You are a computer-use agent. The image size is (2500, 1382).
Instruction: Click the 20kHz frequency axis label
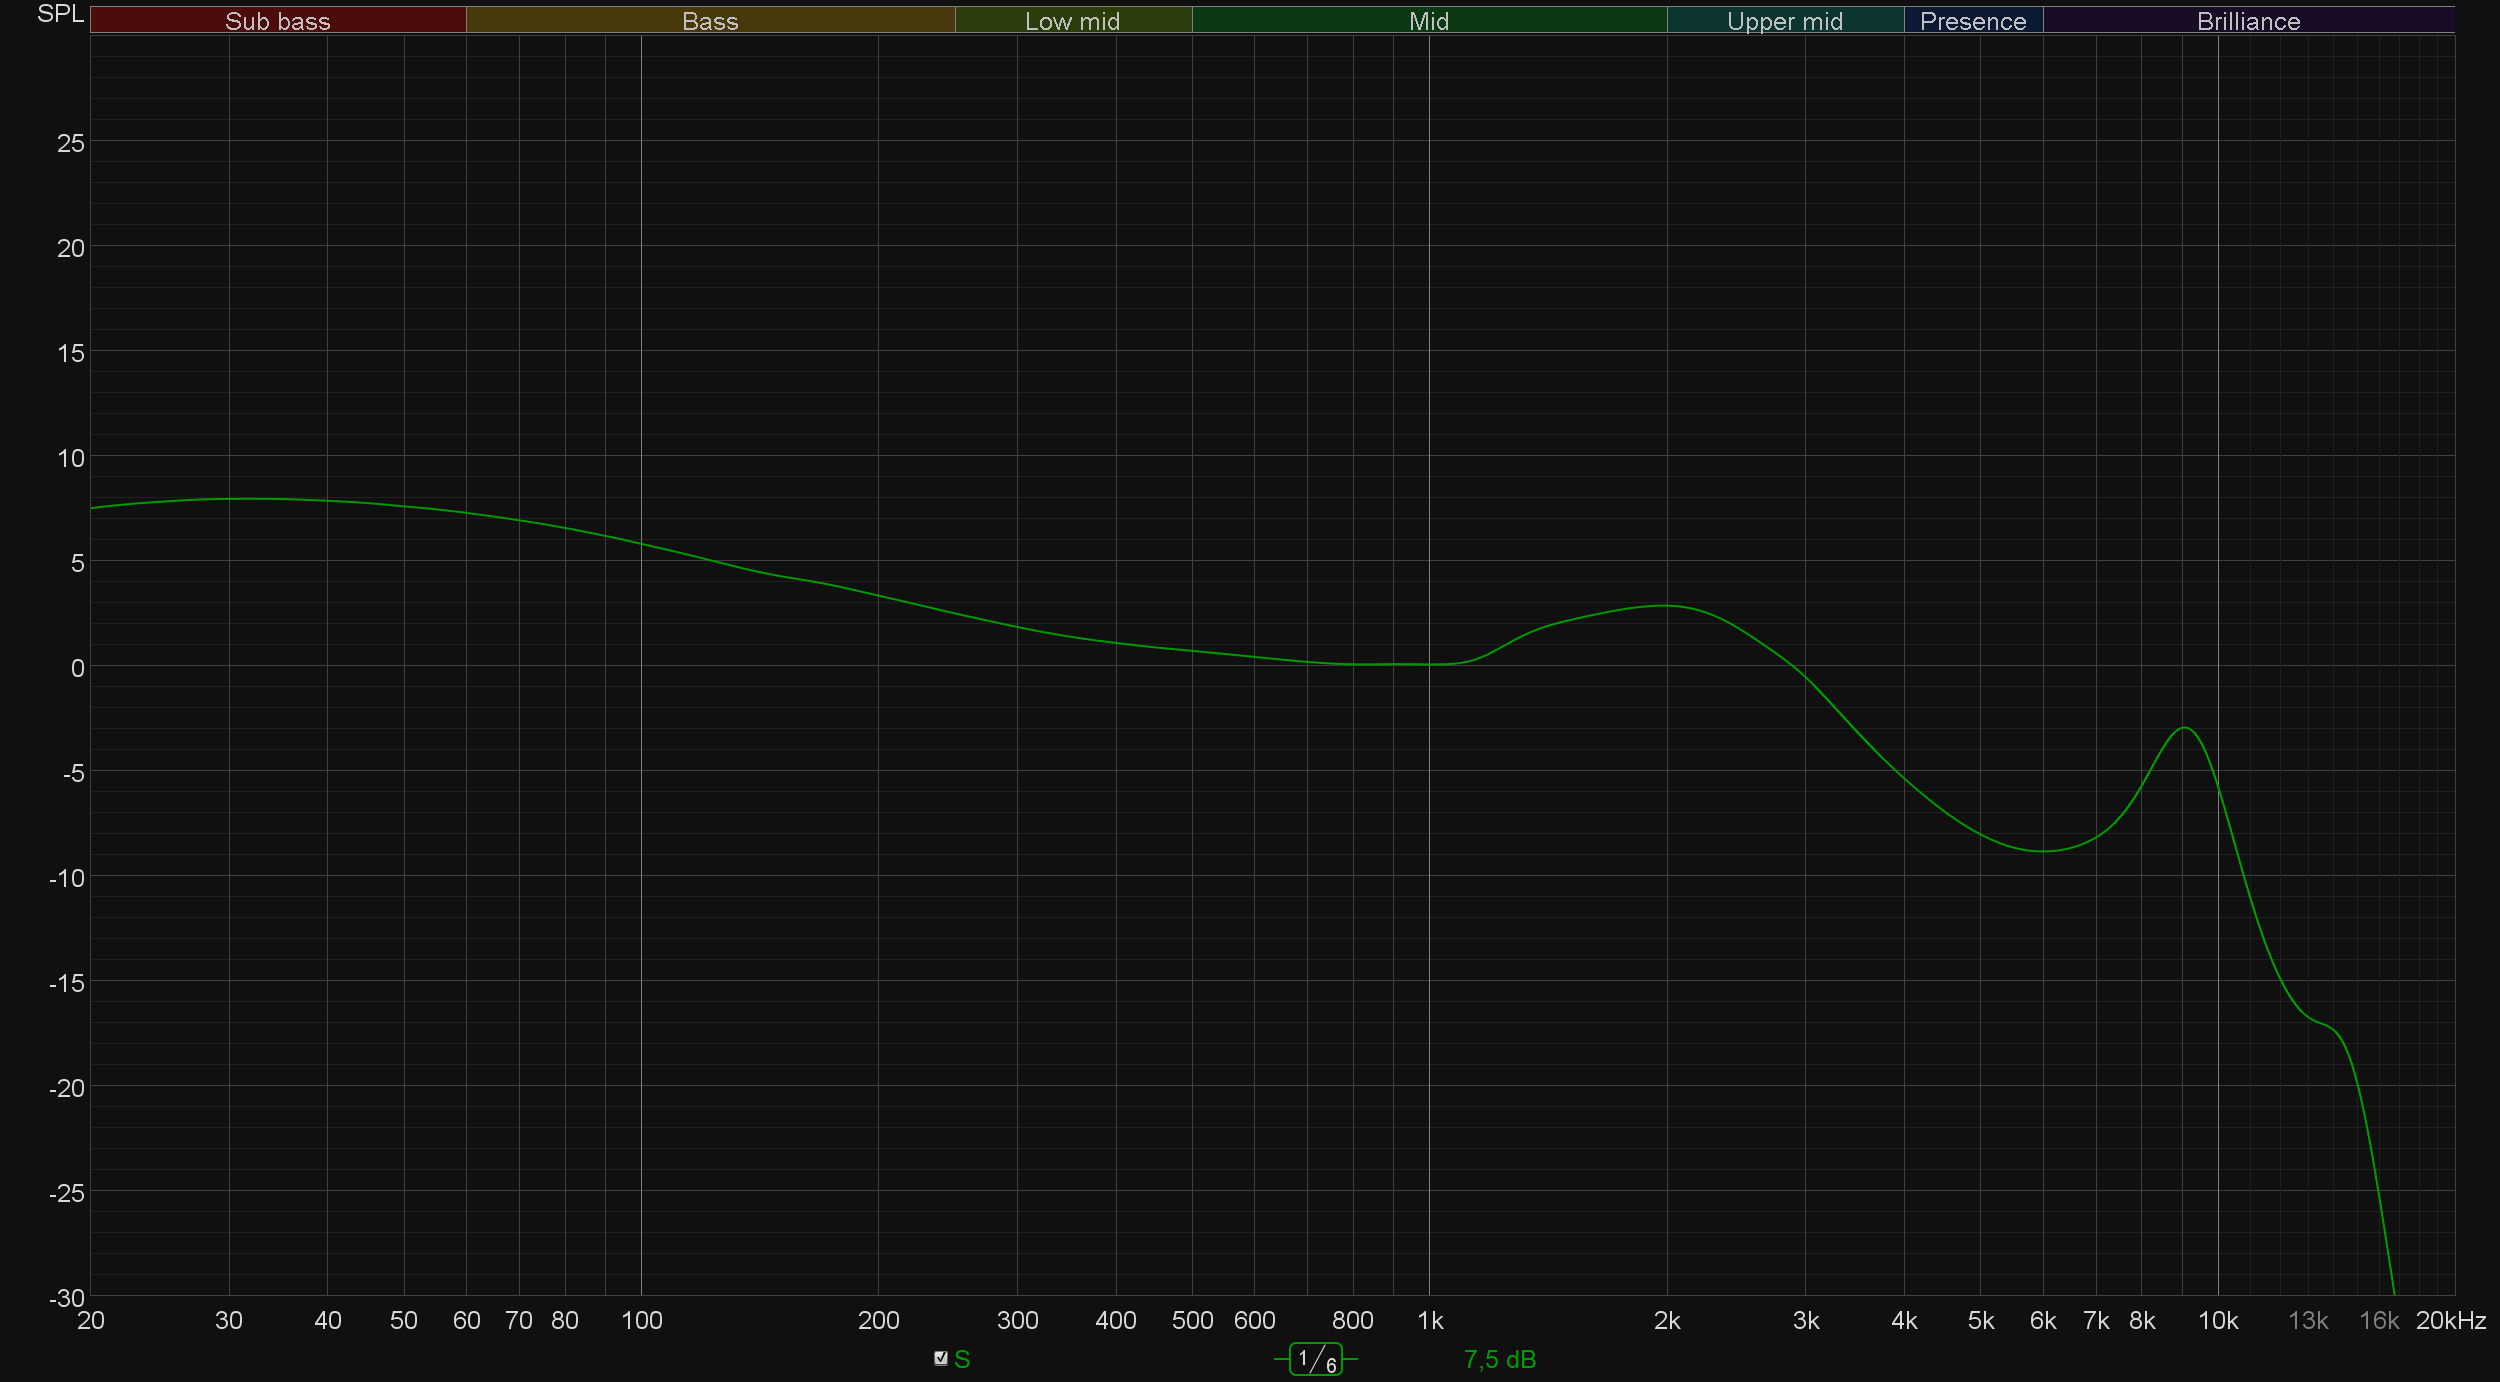2450,1321
